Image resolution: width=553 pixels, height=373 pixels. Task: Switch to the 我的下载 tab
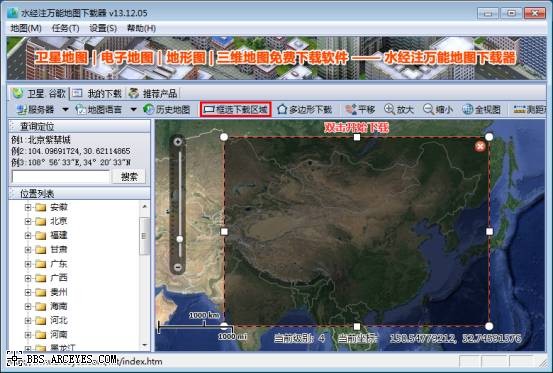98,93
